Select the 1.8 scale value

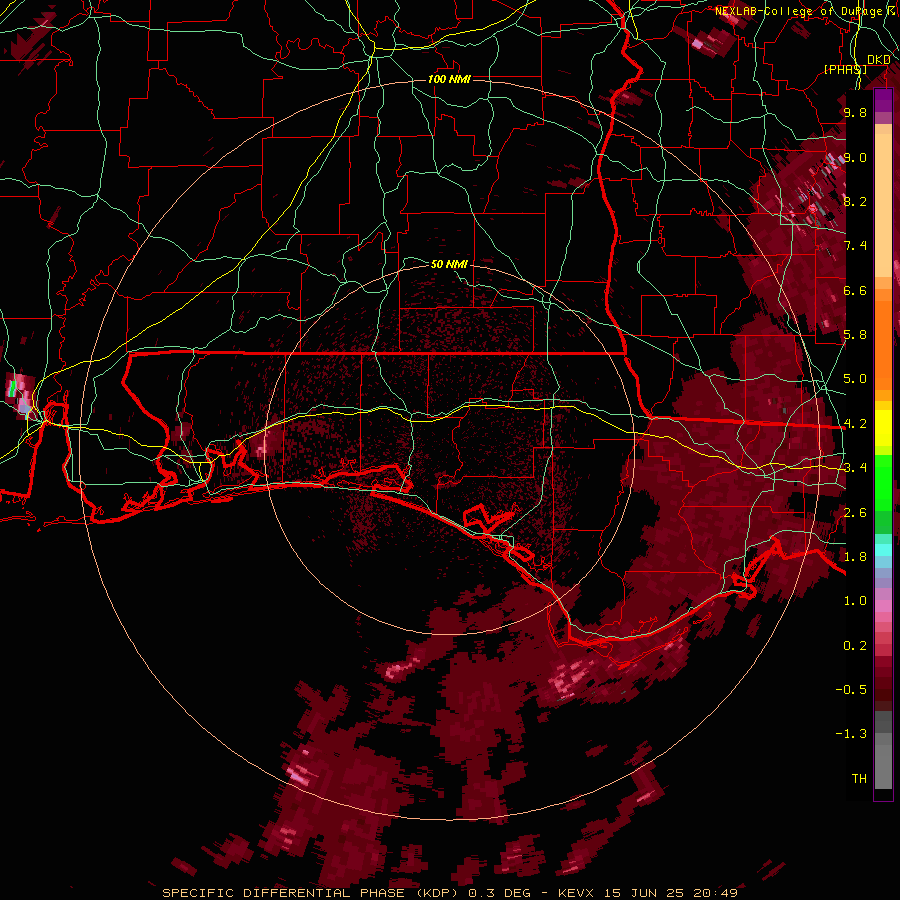(855, 557)
